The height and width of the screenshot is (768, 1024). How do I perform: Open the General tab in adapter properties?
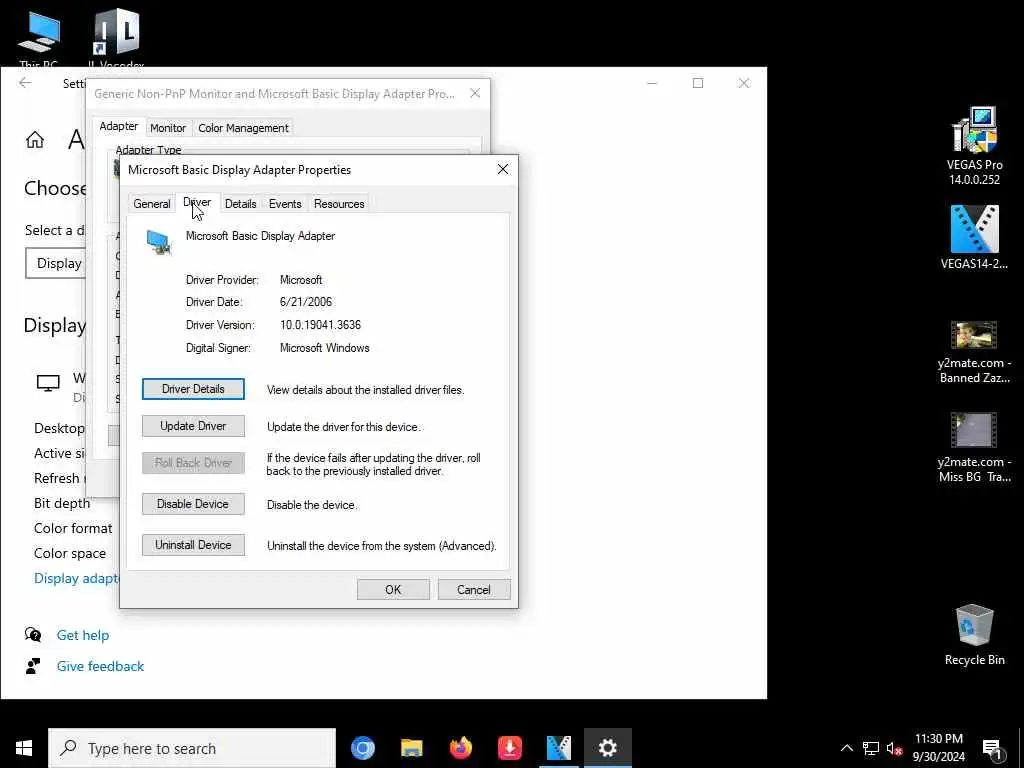(x=152, y=204)
